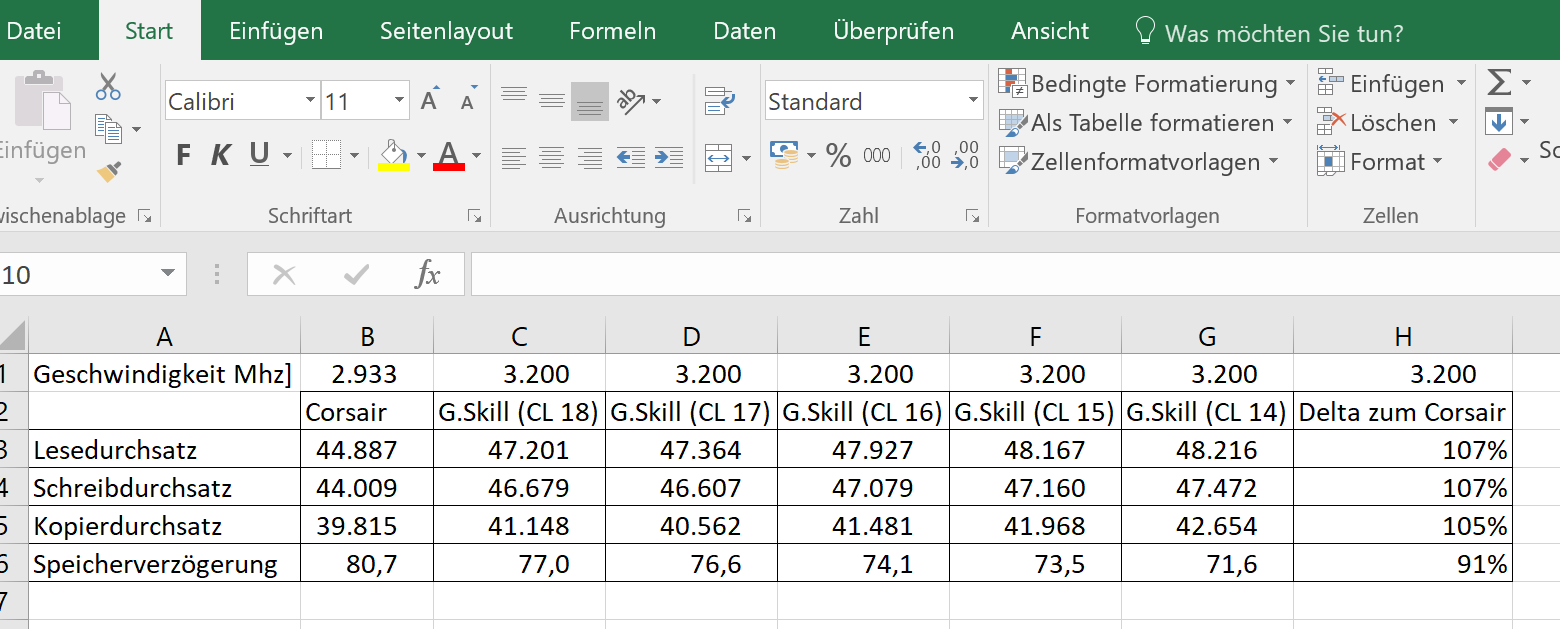
Task: Open Bedingte Formatierung menu
Action: (1147, 84)
